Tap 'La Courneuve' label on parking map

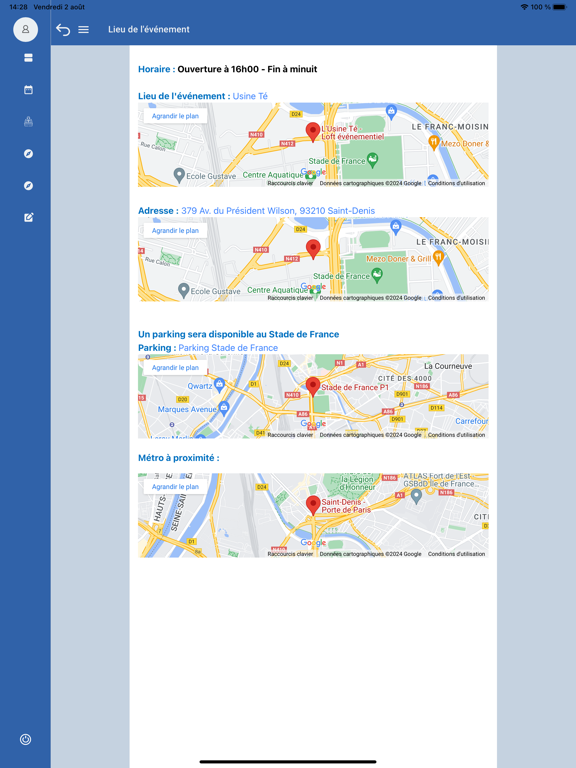[x=448, y=366]
